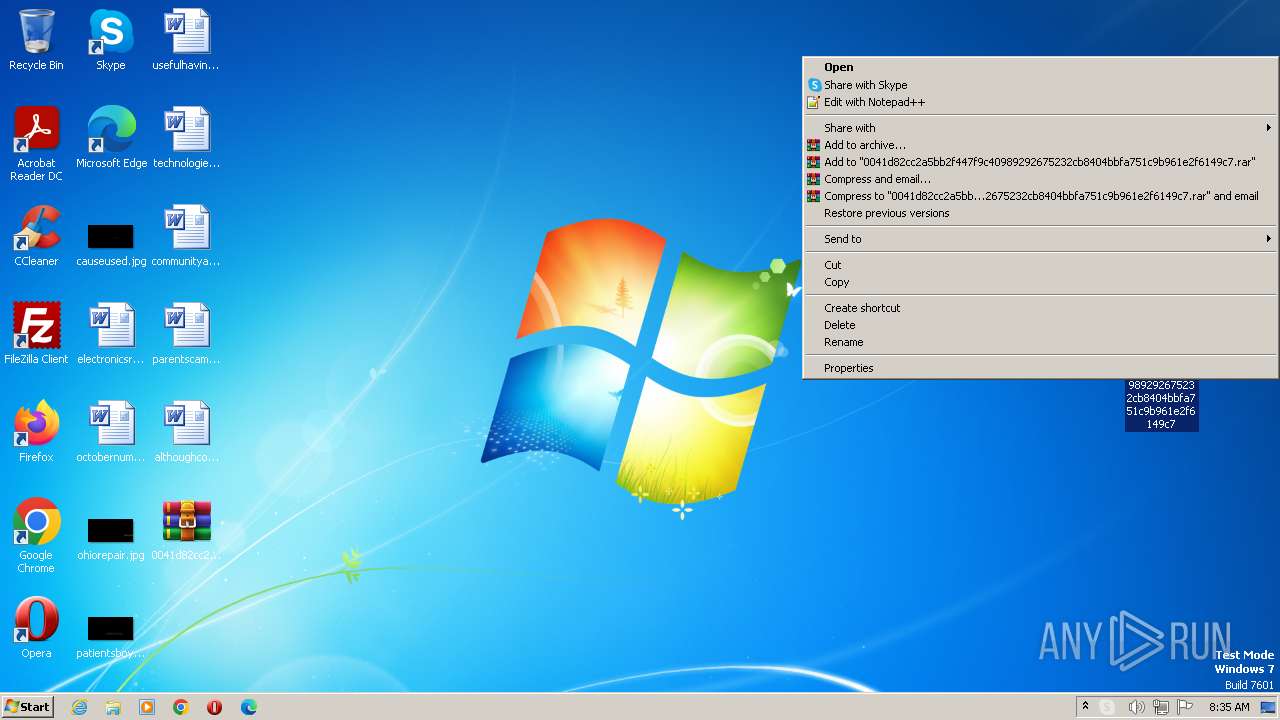Click the Show desktop button

(x=1269, y=707)
